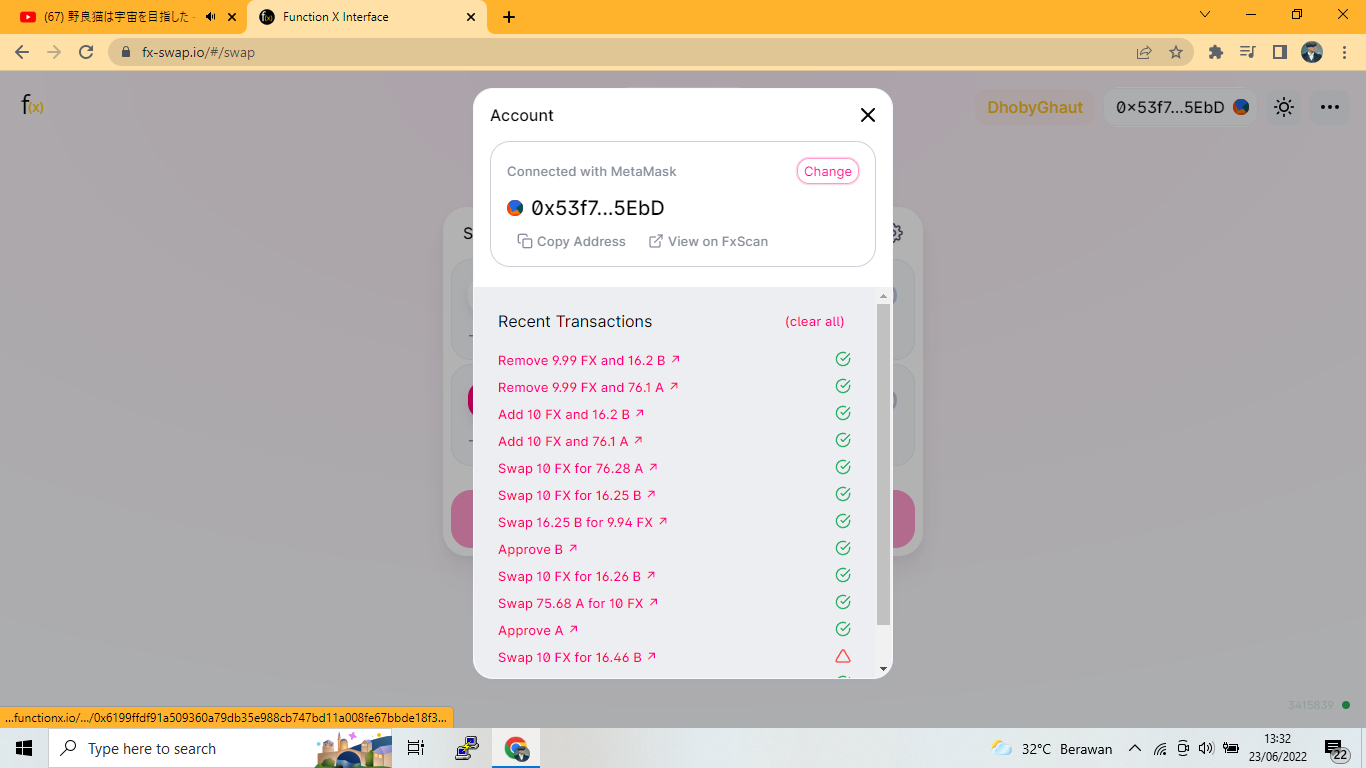Bookmark this page with star icon

pos(1176,52)
